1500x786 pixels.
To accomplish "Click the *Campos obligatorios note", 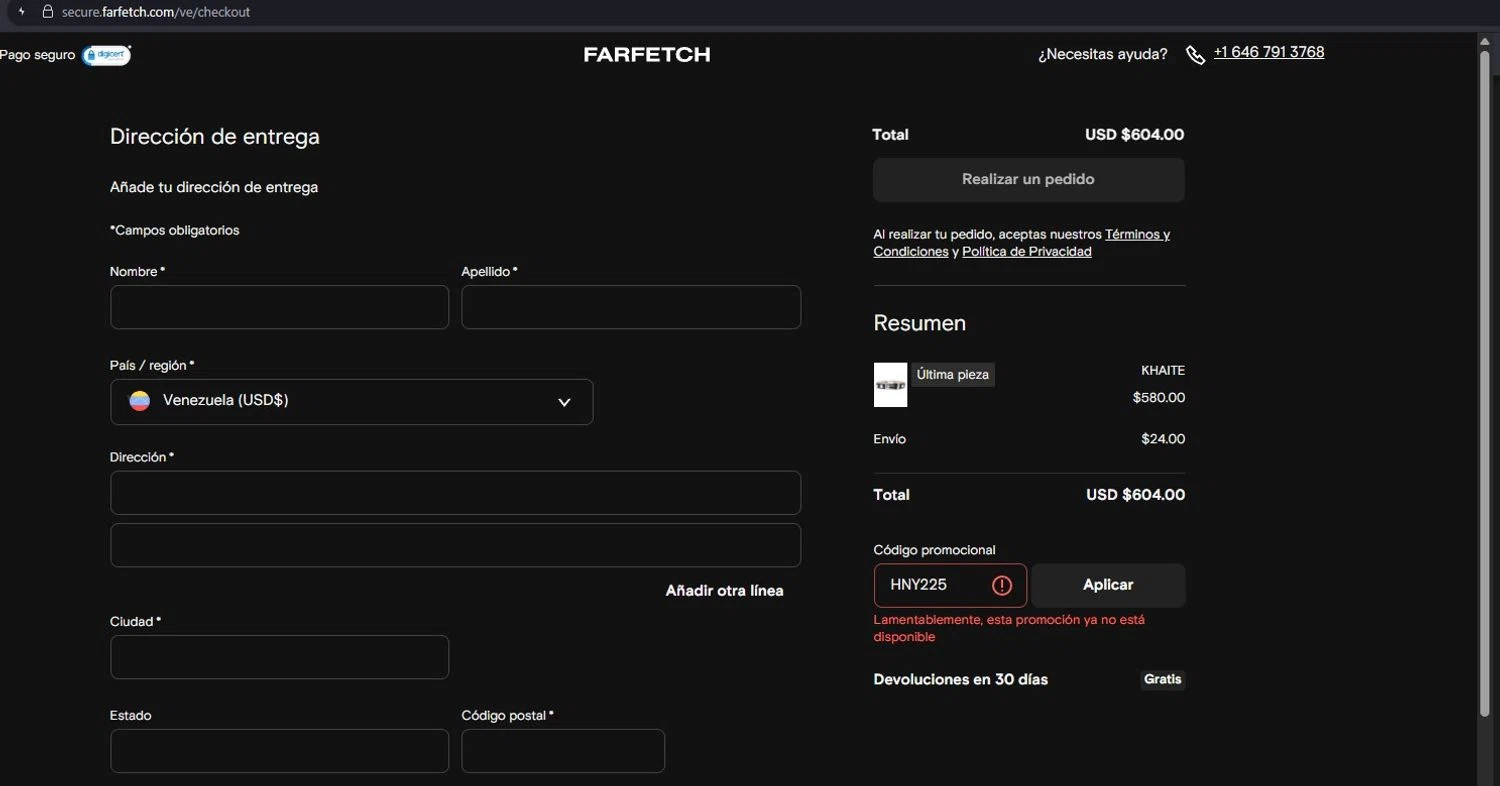I will click(x=175, y=231).
